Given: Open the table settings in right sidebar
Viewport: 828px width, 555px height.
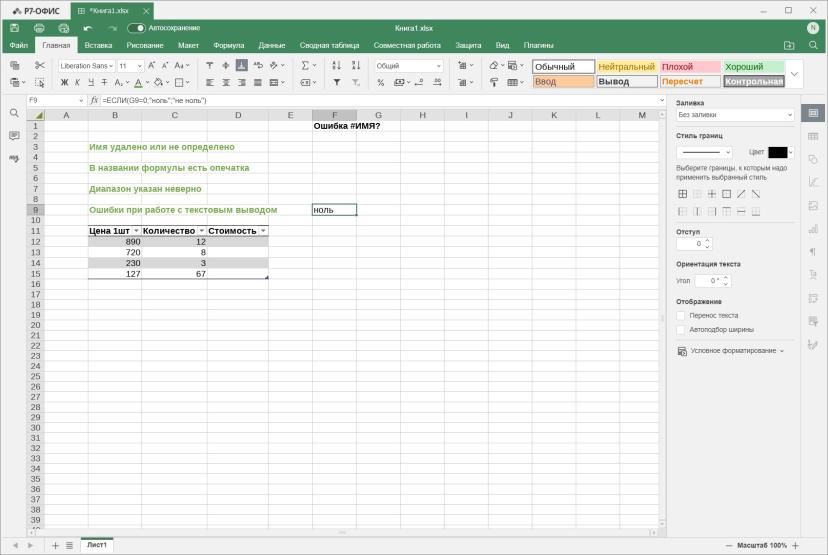Looking at the screenshot, I should tap(813, 136).
